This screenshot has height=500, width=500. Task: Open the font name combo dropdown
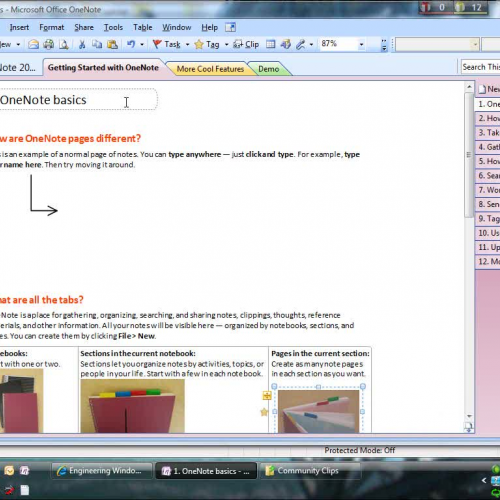[475, 44]
